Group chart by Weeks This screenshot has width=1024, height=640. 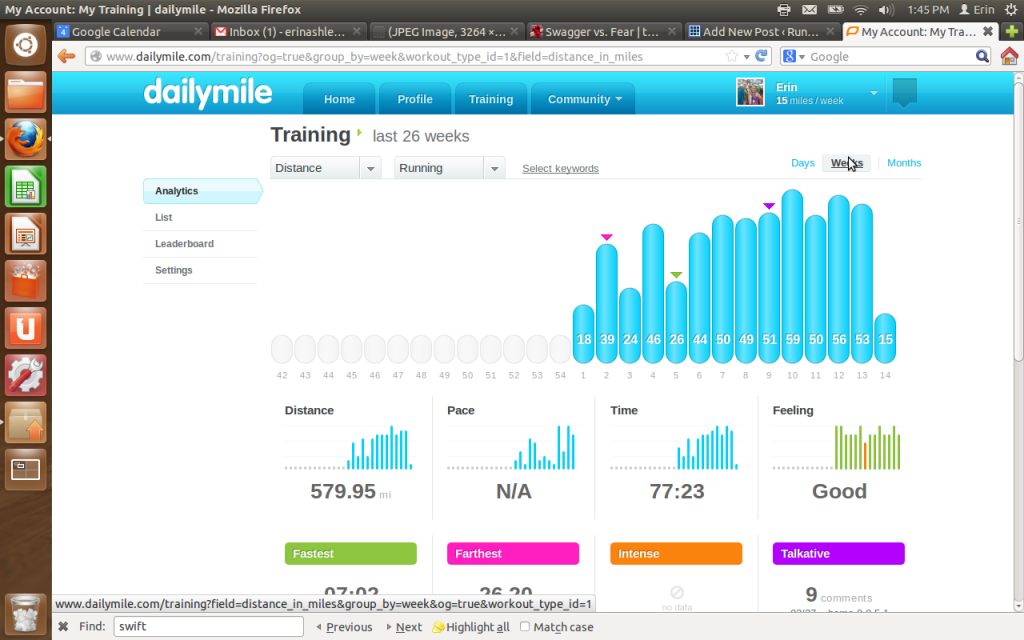[846, 163]
